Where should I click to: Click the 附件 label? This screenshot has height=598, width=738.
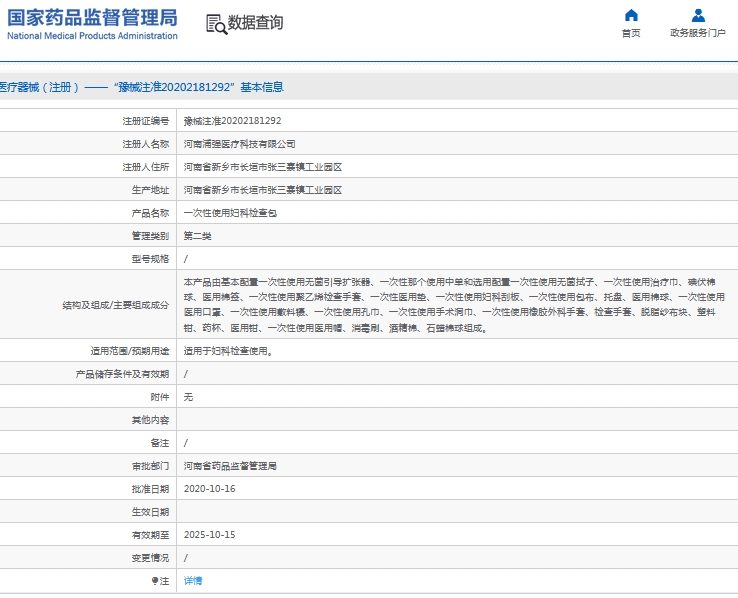click(160, 397)
